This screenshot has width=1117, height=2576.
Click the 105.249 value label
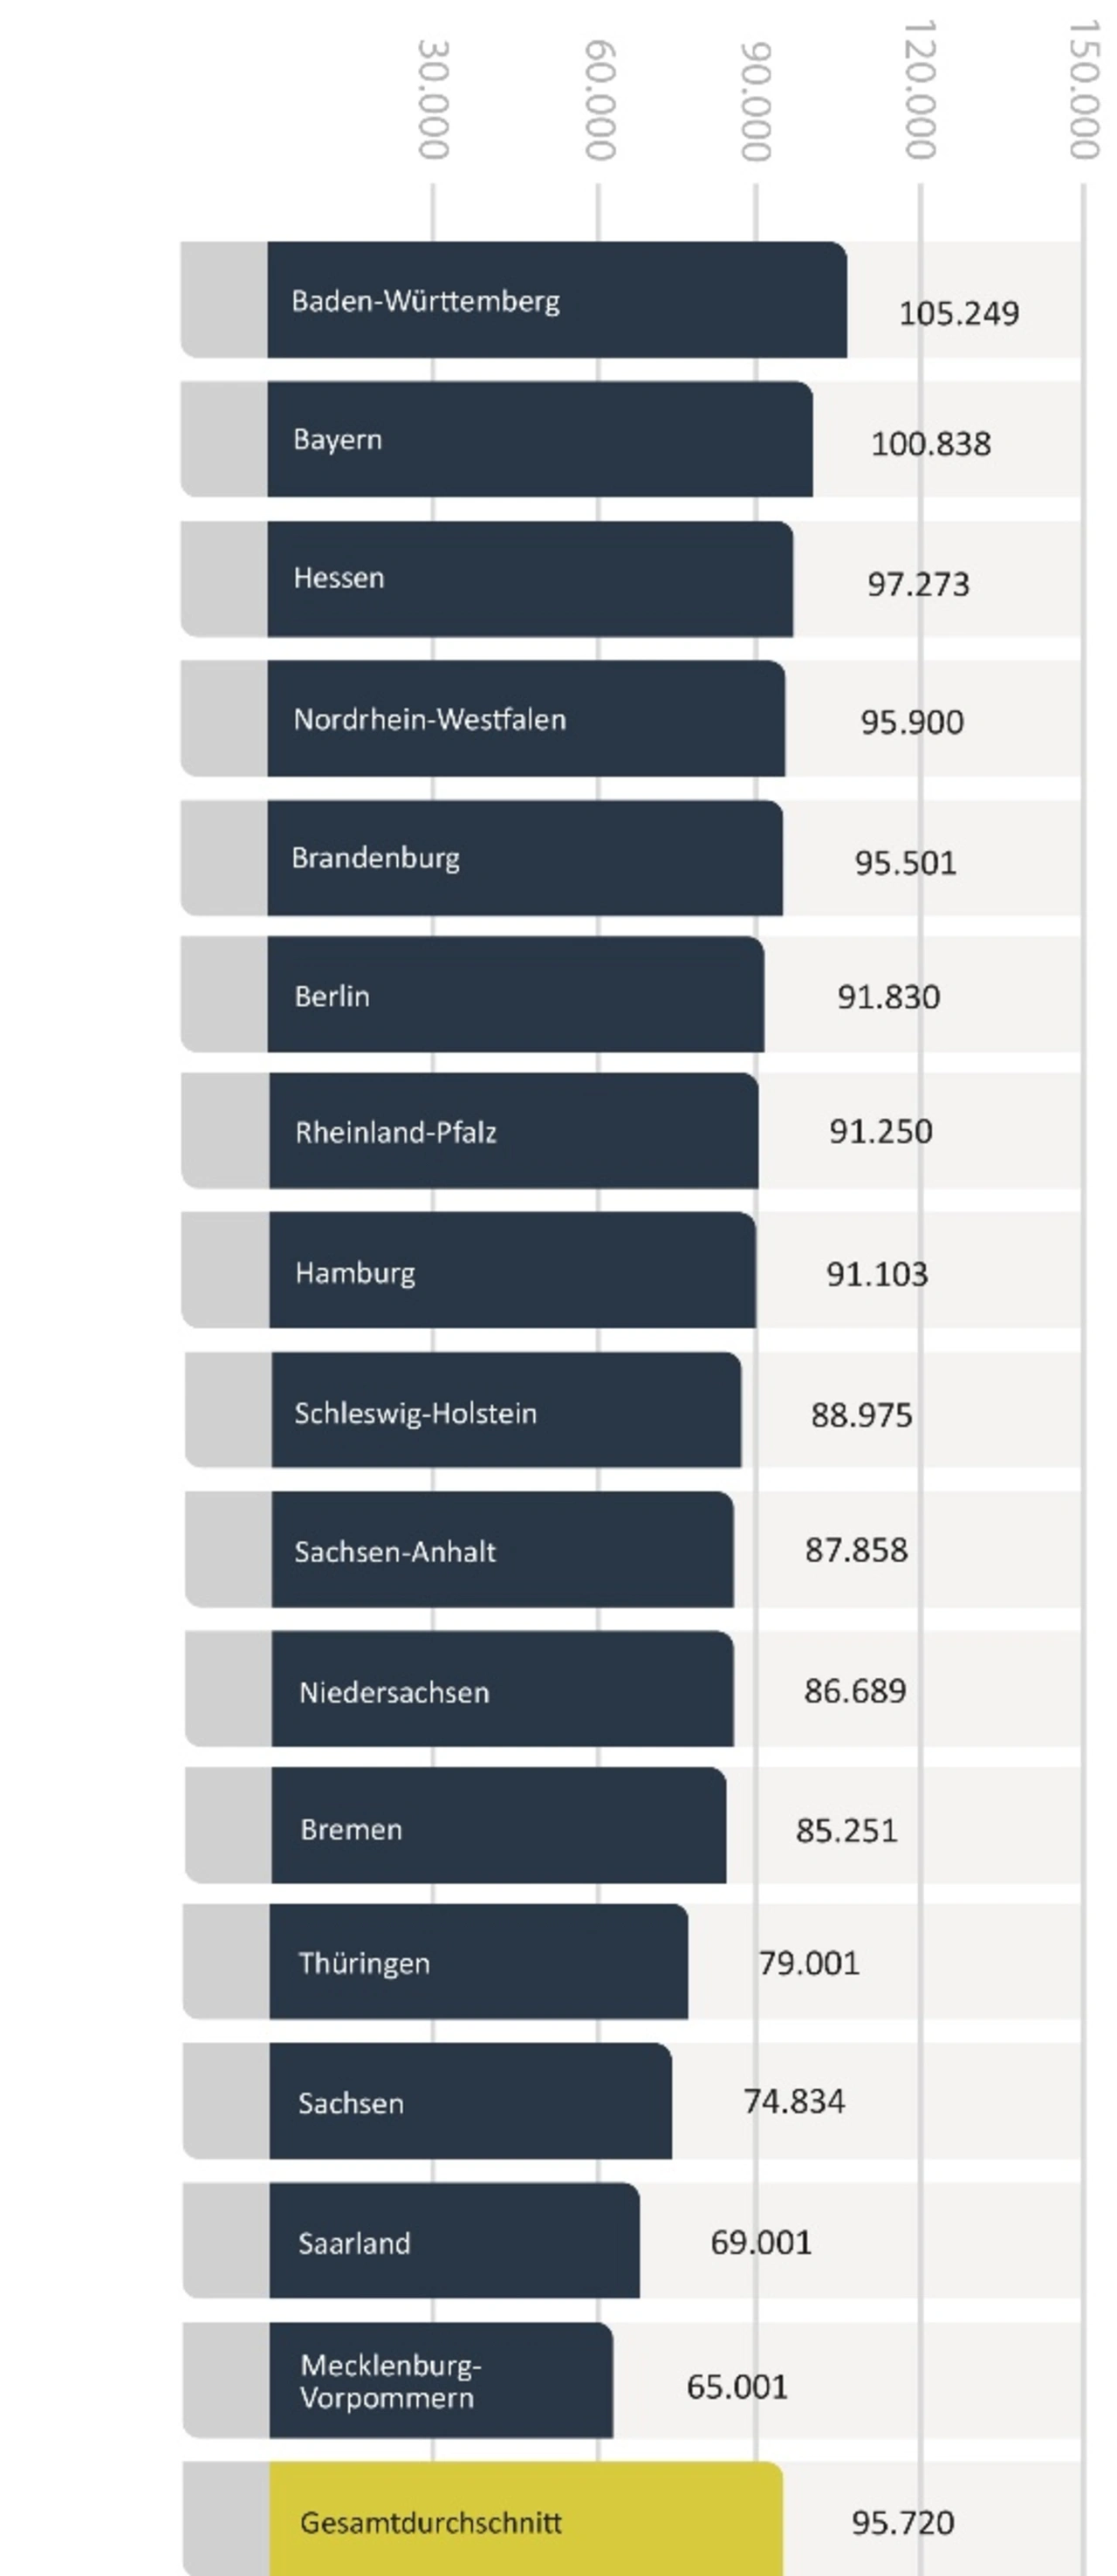click(958, 313)
